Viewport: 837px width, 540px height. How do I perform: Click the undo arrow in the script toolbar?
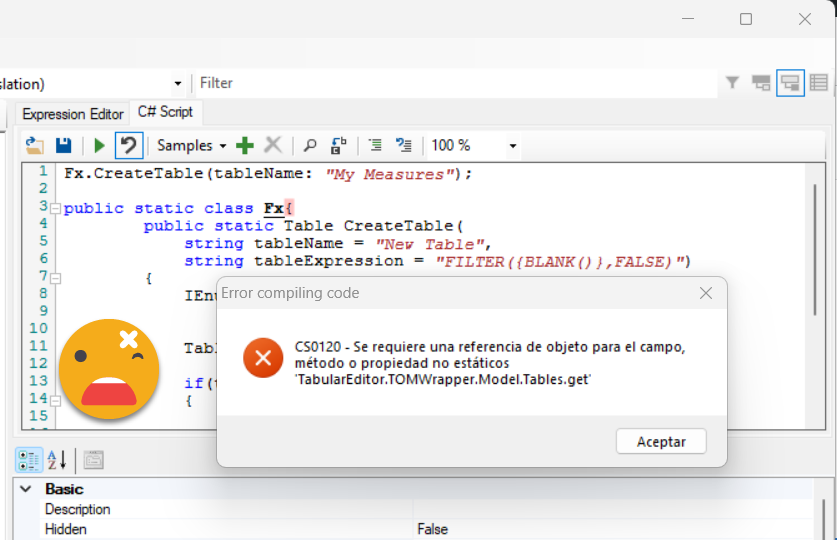(128, 146)
